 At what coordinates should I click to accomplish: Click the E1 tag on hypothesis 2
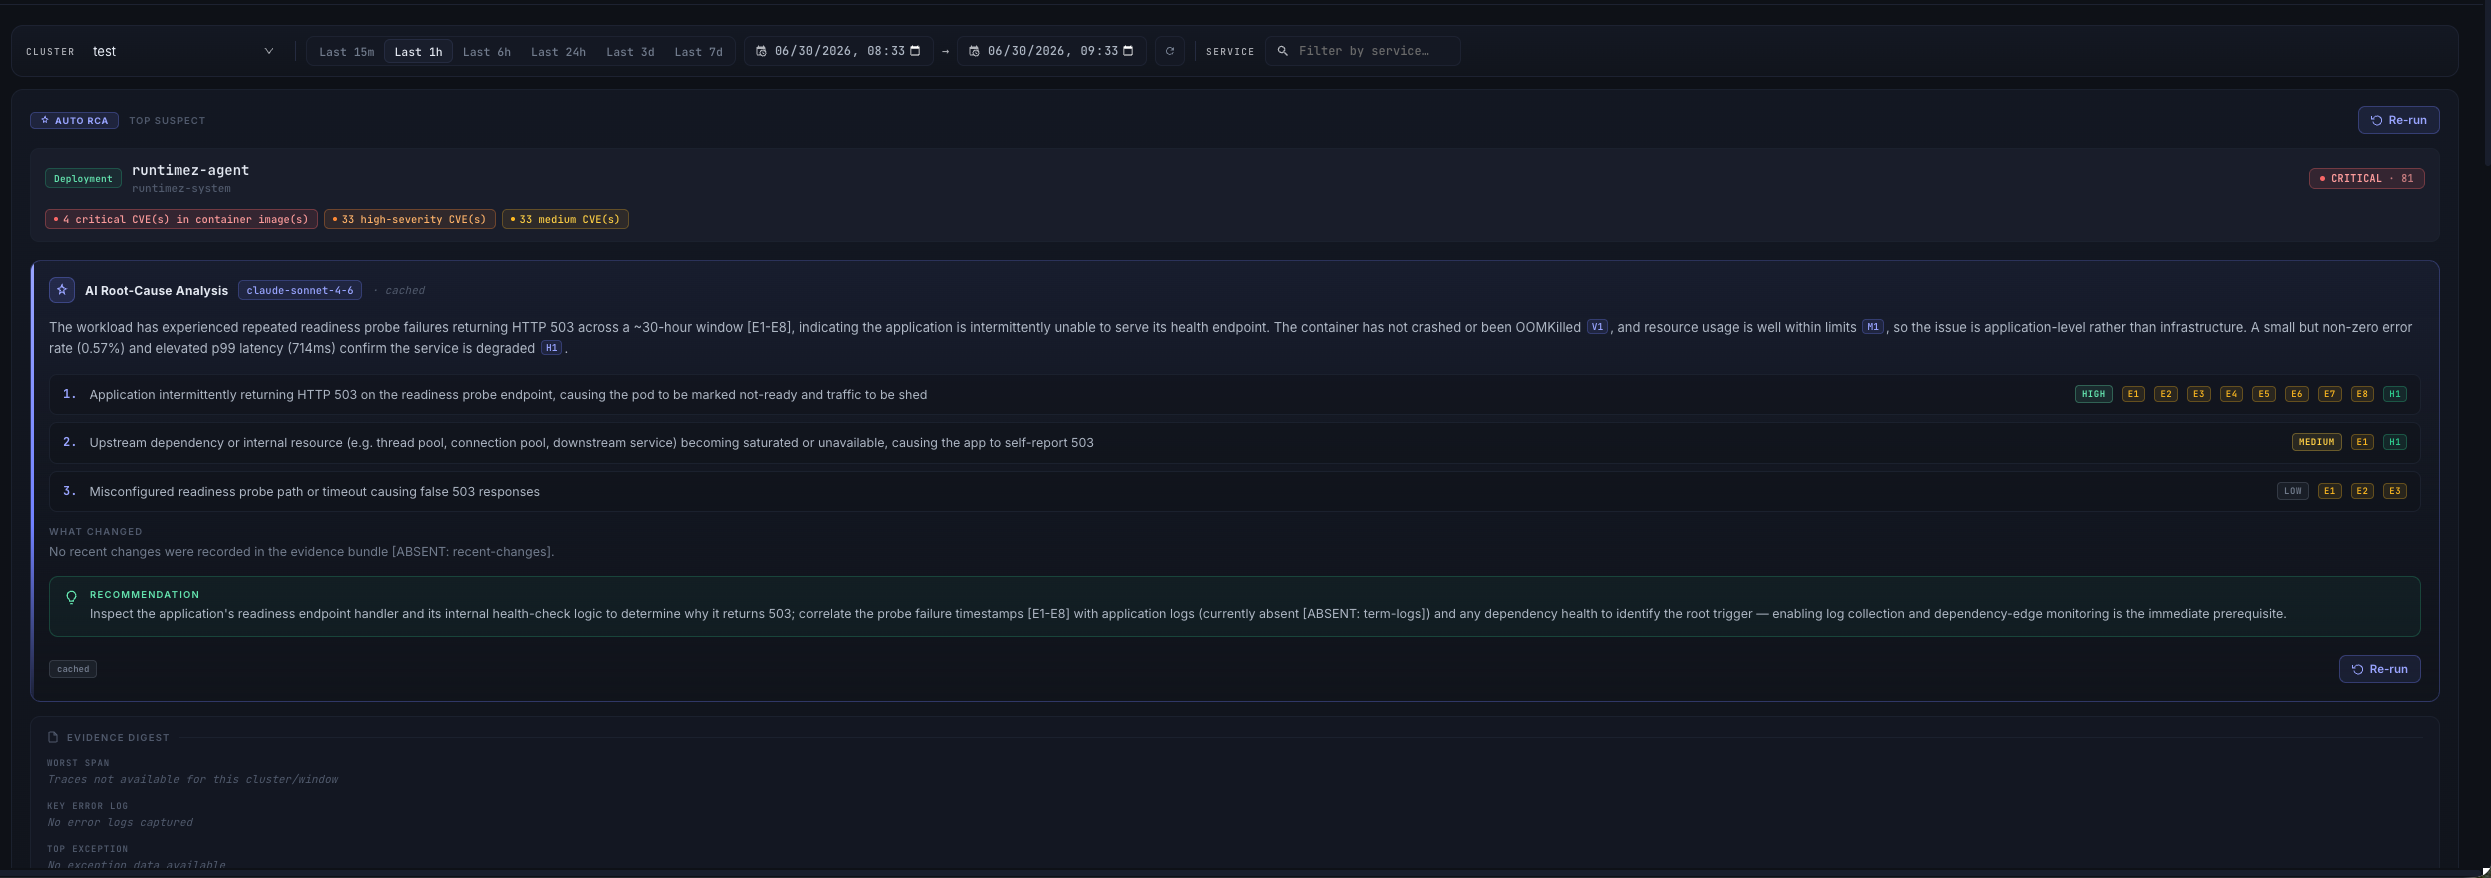coord(2362,442)
